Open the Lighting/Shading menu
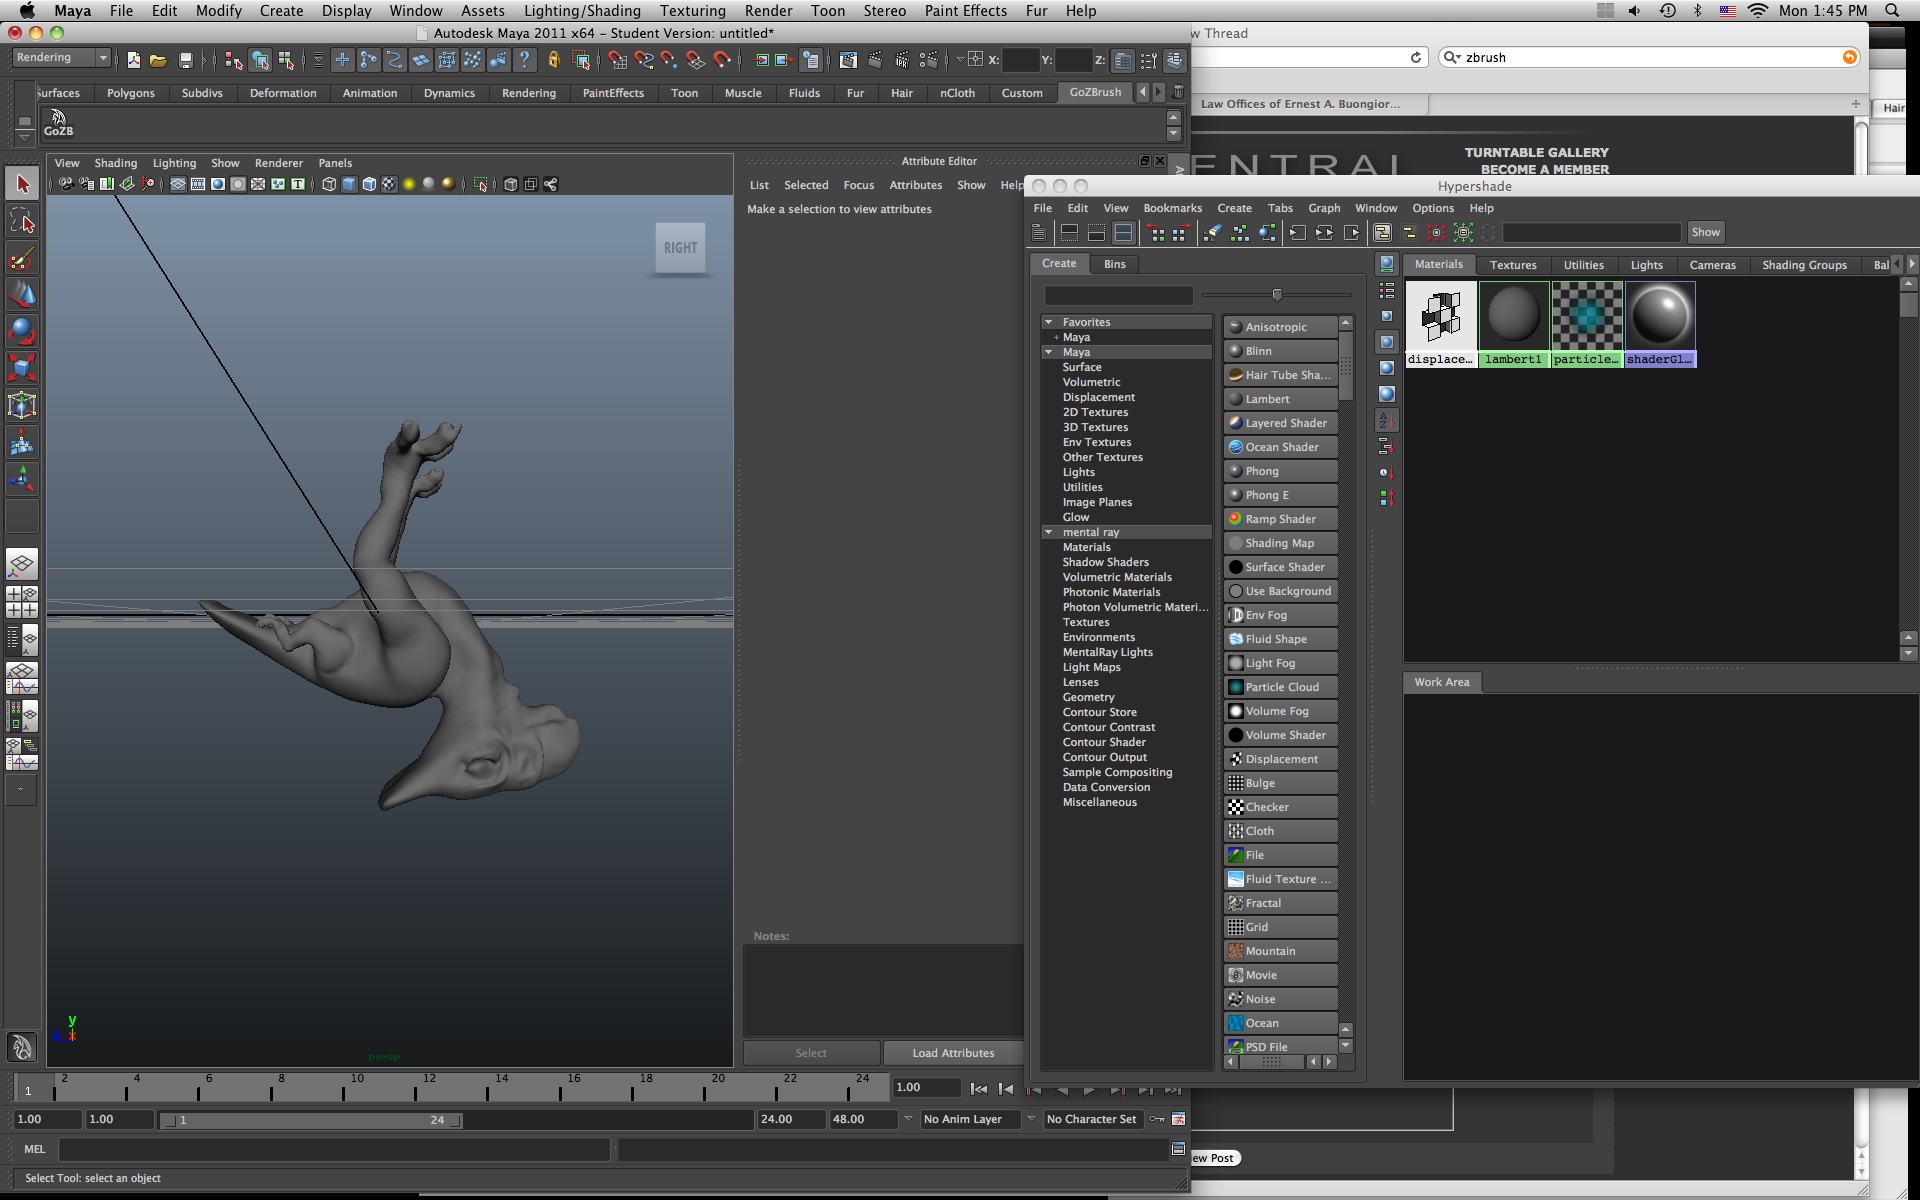1920x1200 pixels. pos(582,11)
